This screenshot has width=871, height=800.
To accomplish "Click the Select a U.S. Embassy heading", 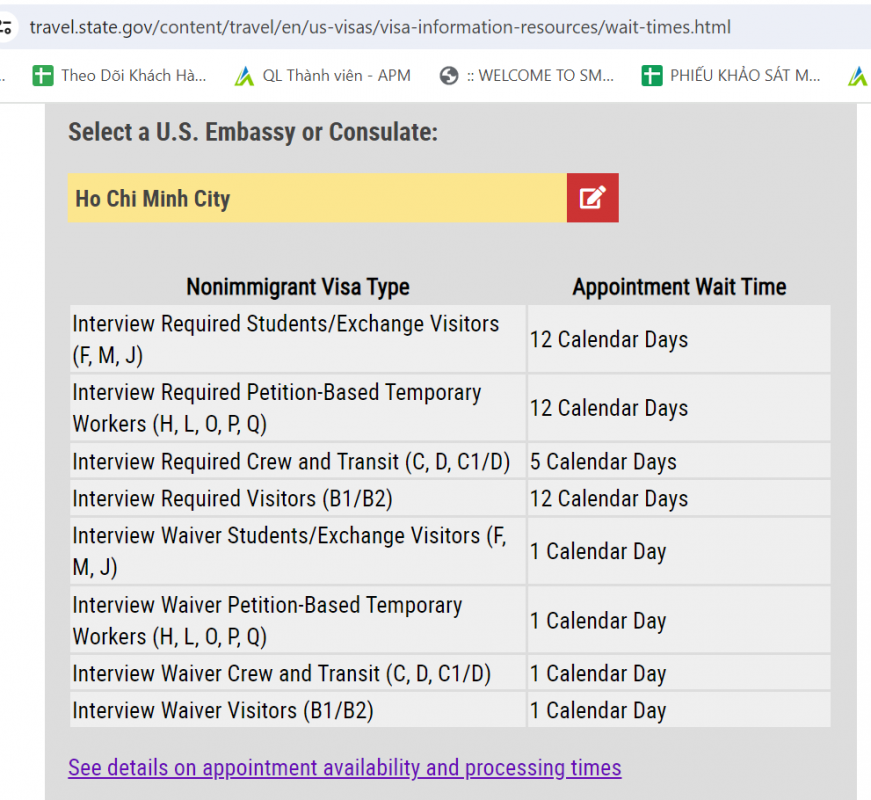I will (253, 132).
